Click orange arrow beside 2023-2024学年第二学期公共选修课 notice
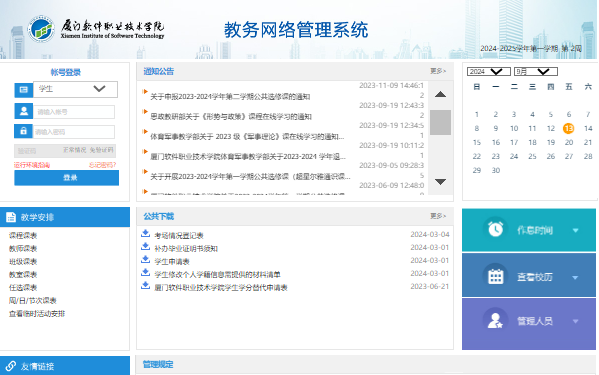The width and height of the screenshot is (599, 375). (145, 92)
